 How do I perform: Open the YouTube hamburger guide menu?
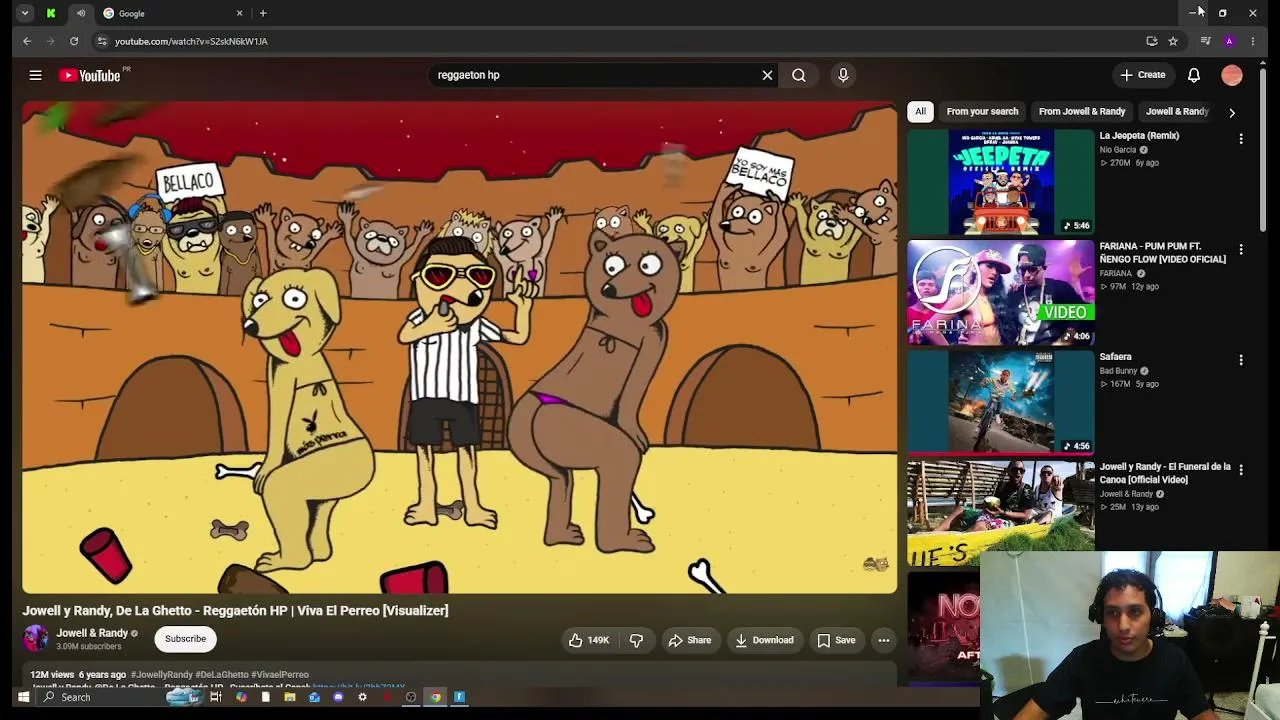(35, 75)
